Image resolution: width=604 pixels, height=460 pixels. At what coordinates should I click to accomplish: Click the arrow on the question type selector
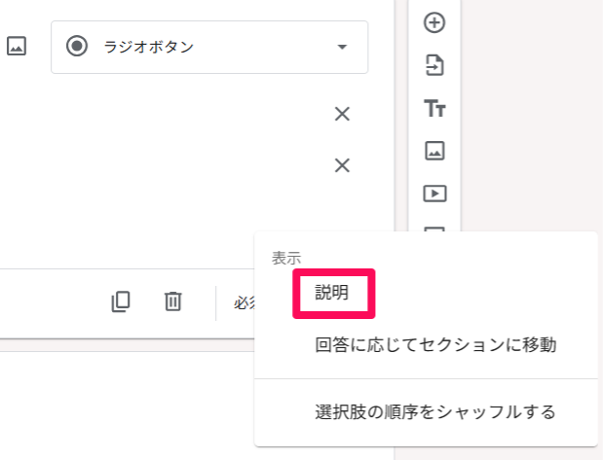[343, 47]
